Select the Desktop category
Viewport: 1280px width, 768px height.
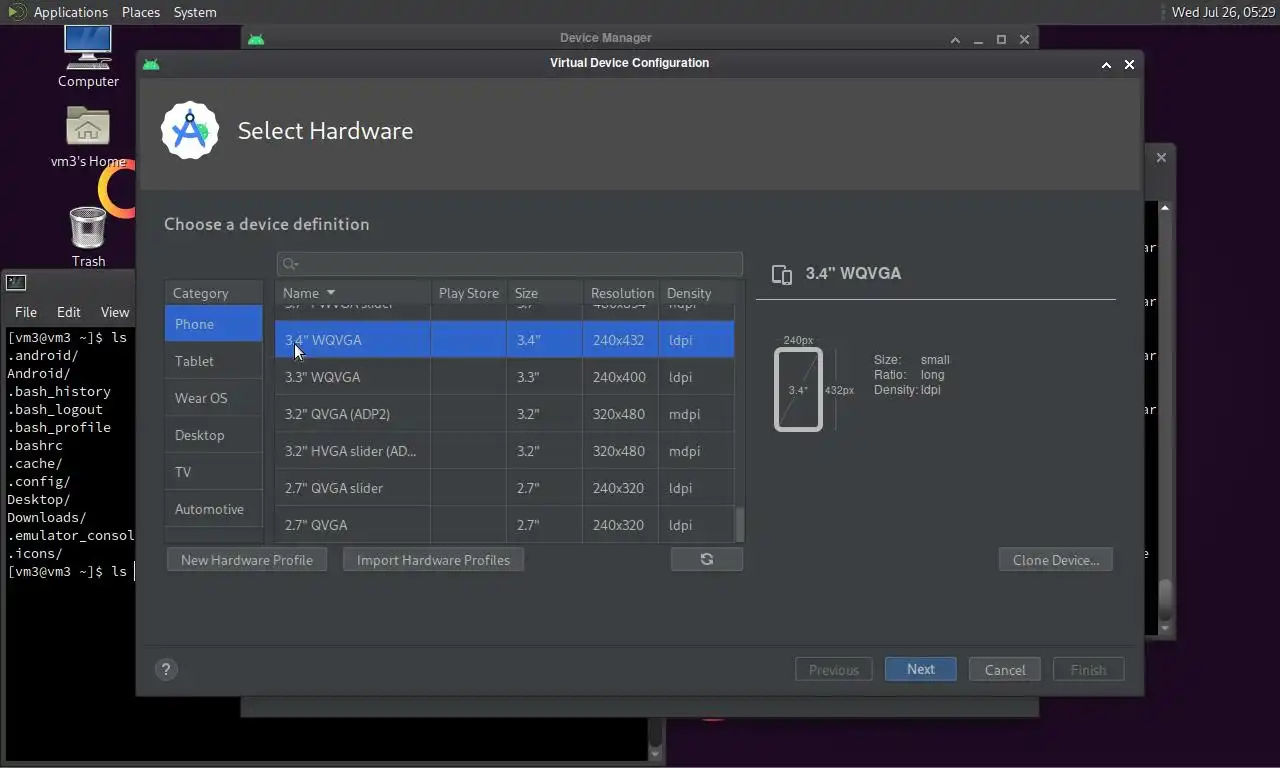(213, 435)
